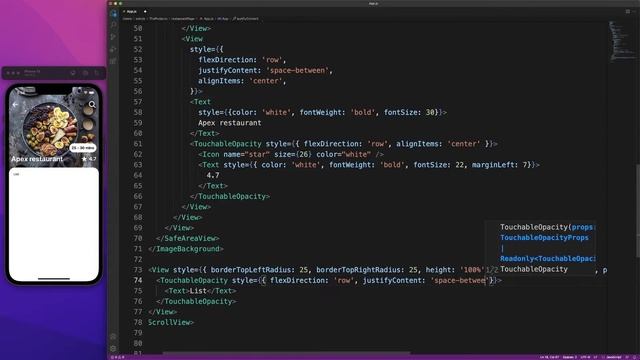Open the Manage gear in the activity bar

(113, 348)
